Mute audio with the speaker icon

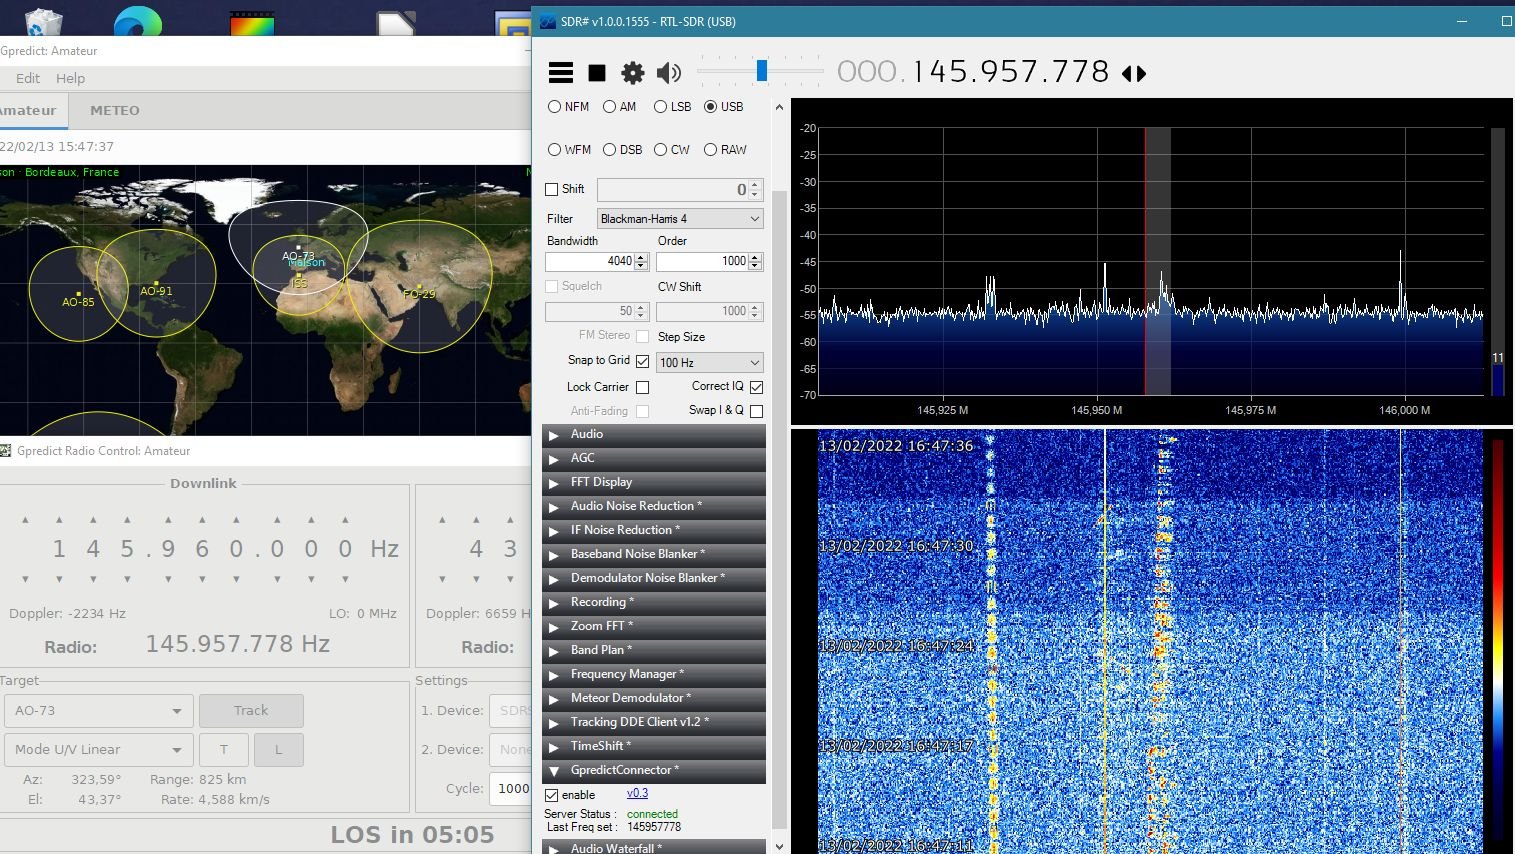(x=669, y=72)
